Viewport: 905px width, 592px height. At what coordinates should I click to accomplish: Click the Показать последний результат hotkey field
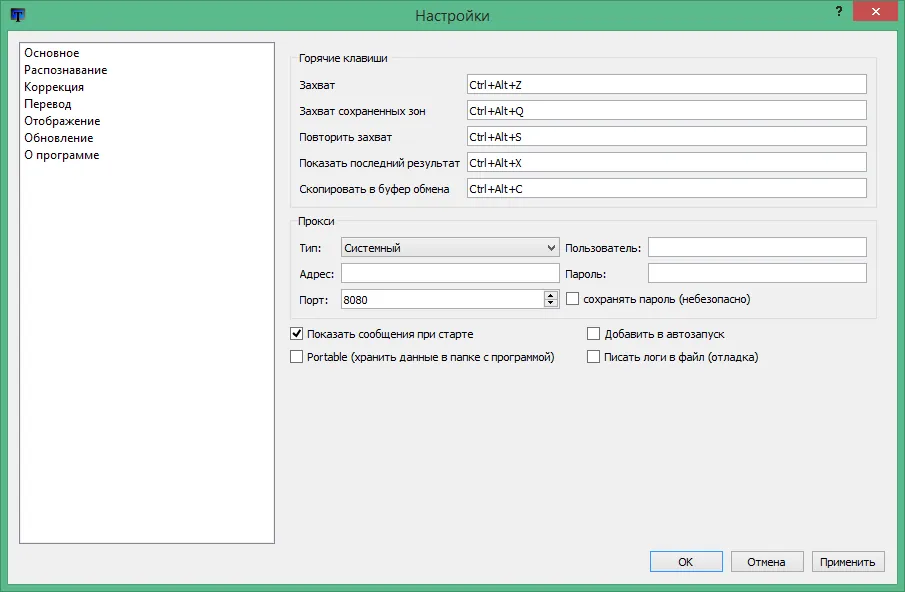pyautogui.click(x=667, y=162)
